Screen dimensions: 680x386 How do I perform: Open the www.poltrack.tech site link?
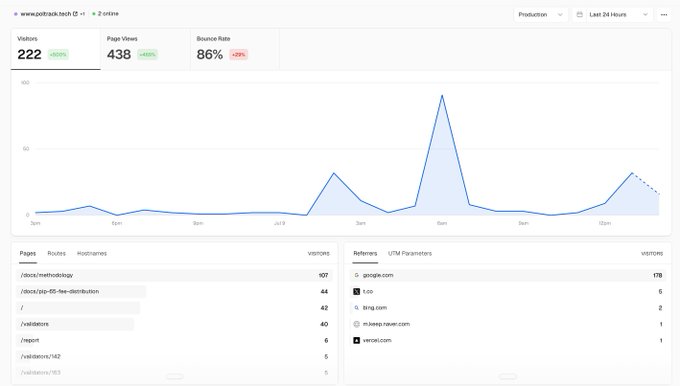pyautogui.click(x=46, y=14)
